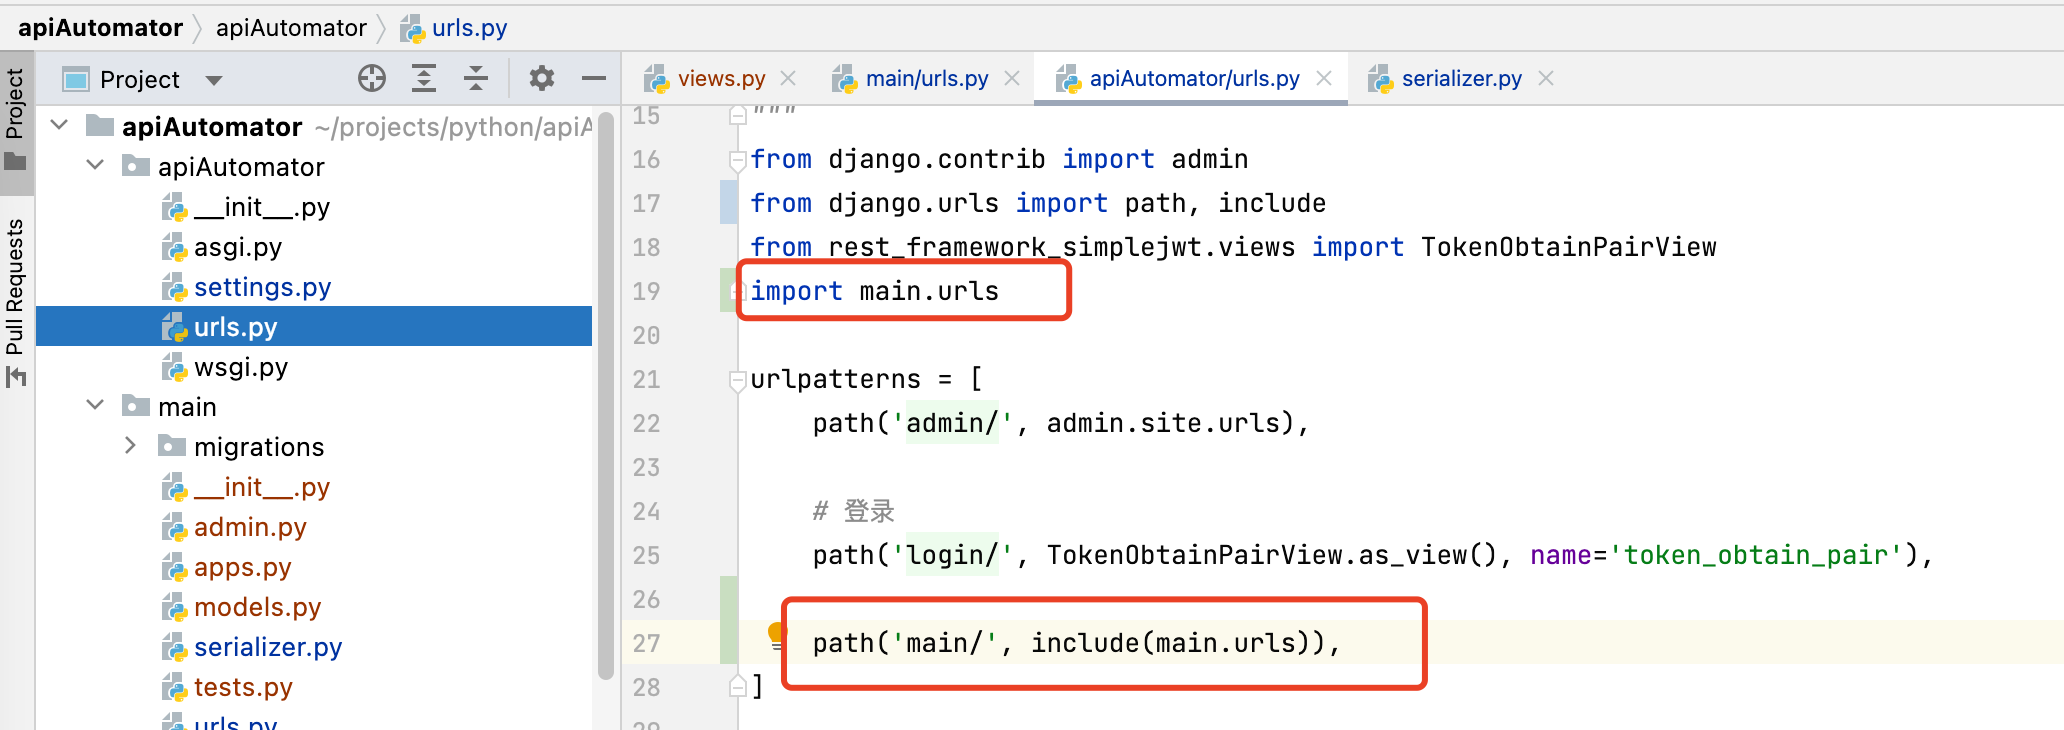Click the '# 登录' comment on line 24

click(x=853, y=511)
